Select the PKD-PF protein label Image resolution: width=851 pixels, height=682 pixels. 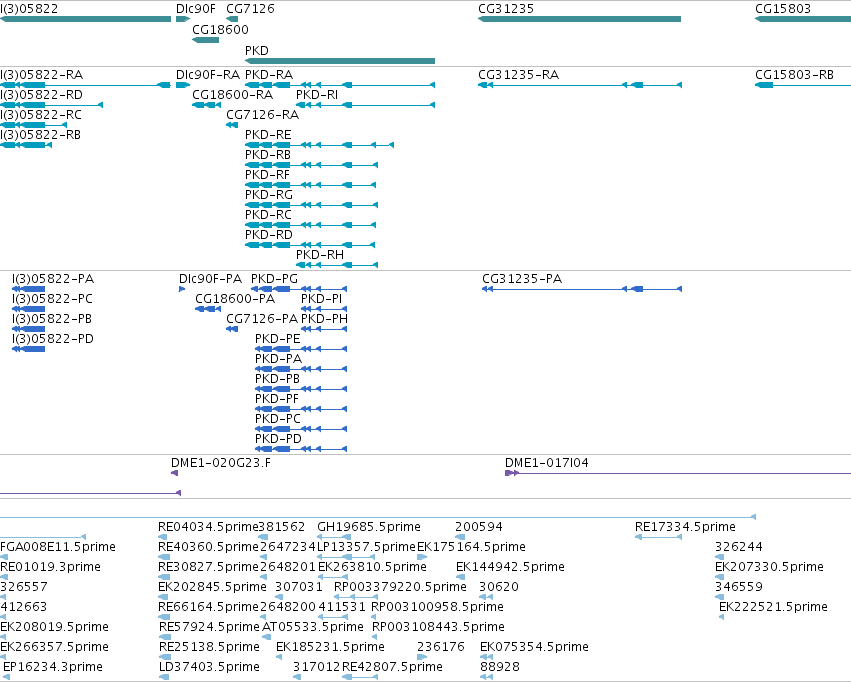coord(277,398)
